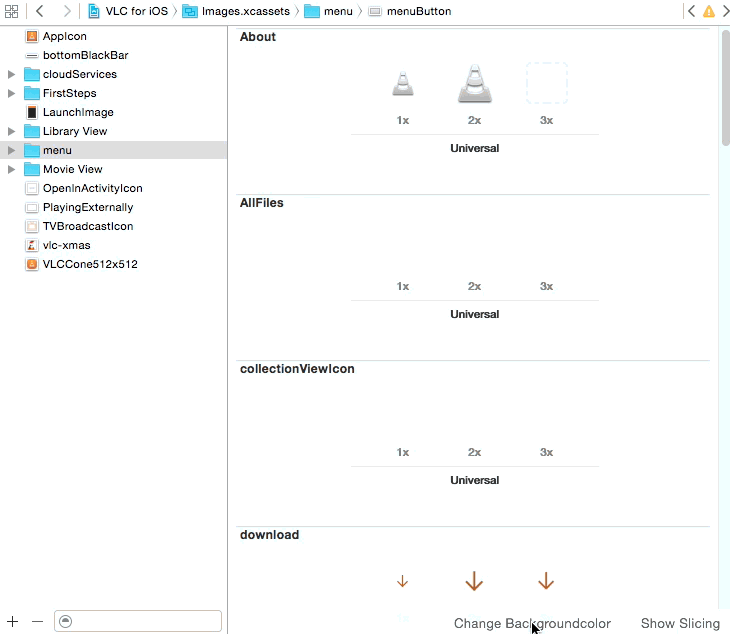This screenshot has width=730, height=634.
Task: Click the filter icon in search field
Action: (66, 621)
